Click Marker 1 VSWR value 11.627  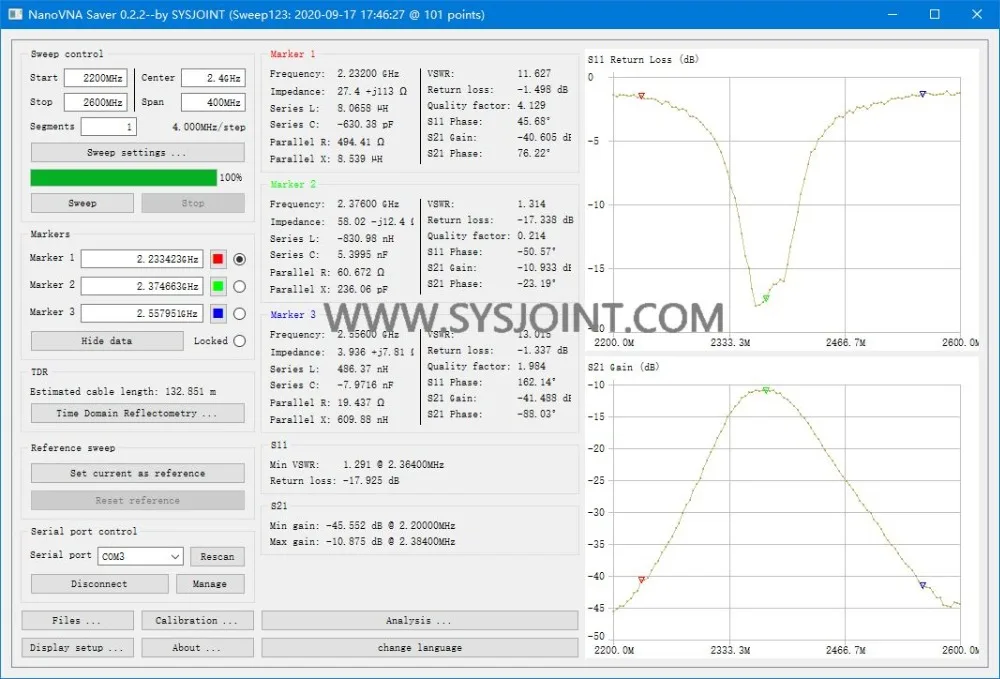(x=534, y=73)
